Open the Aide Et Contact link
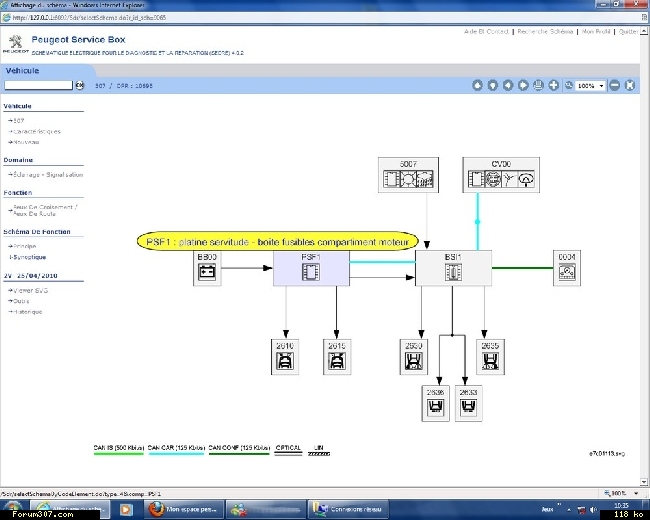 486,32
